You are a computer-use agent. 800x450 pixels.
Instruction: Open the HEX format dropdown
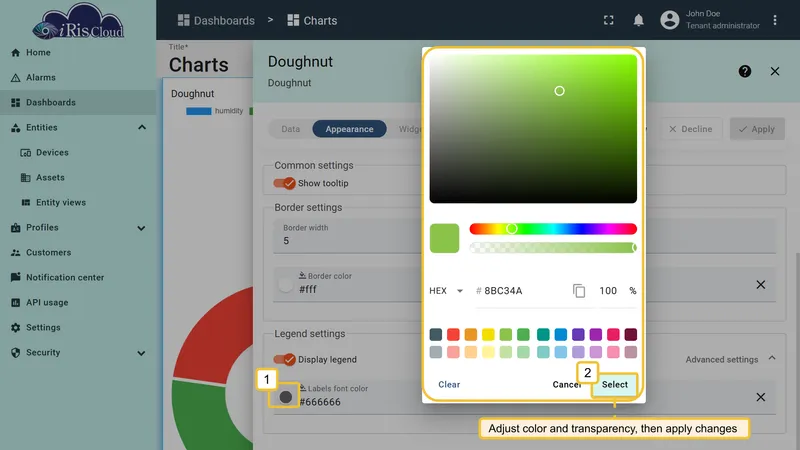coord(446,291)
